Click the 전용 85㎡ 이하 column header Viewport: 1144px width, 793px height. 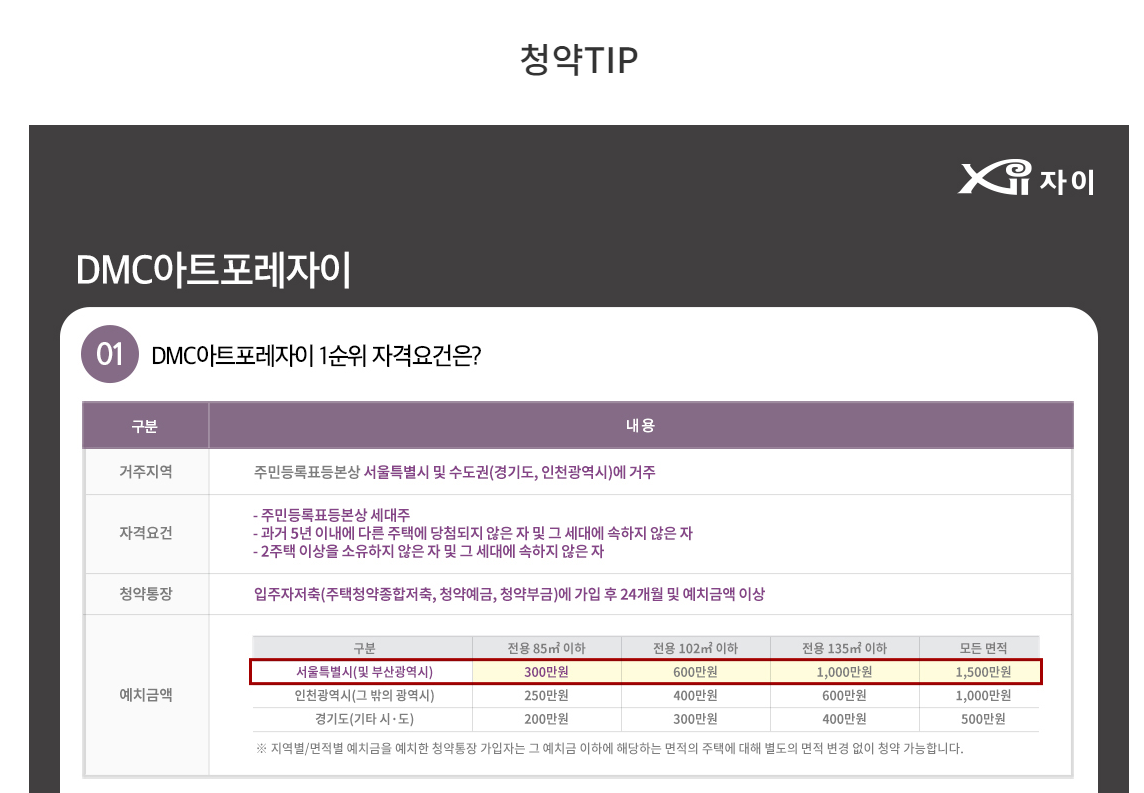point(546,648)
